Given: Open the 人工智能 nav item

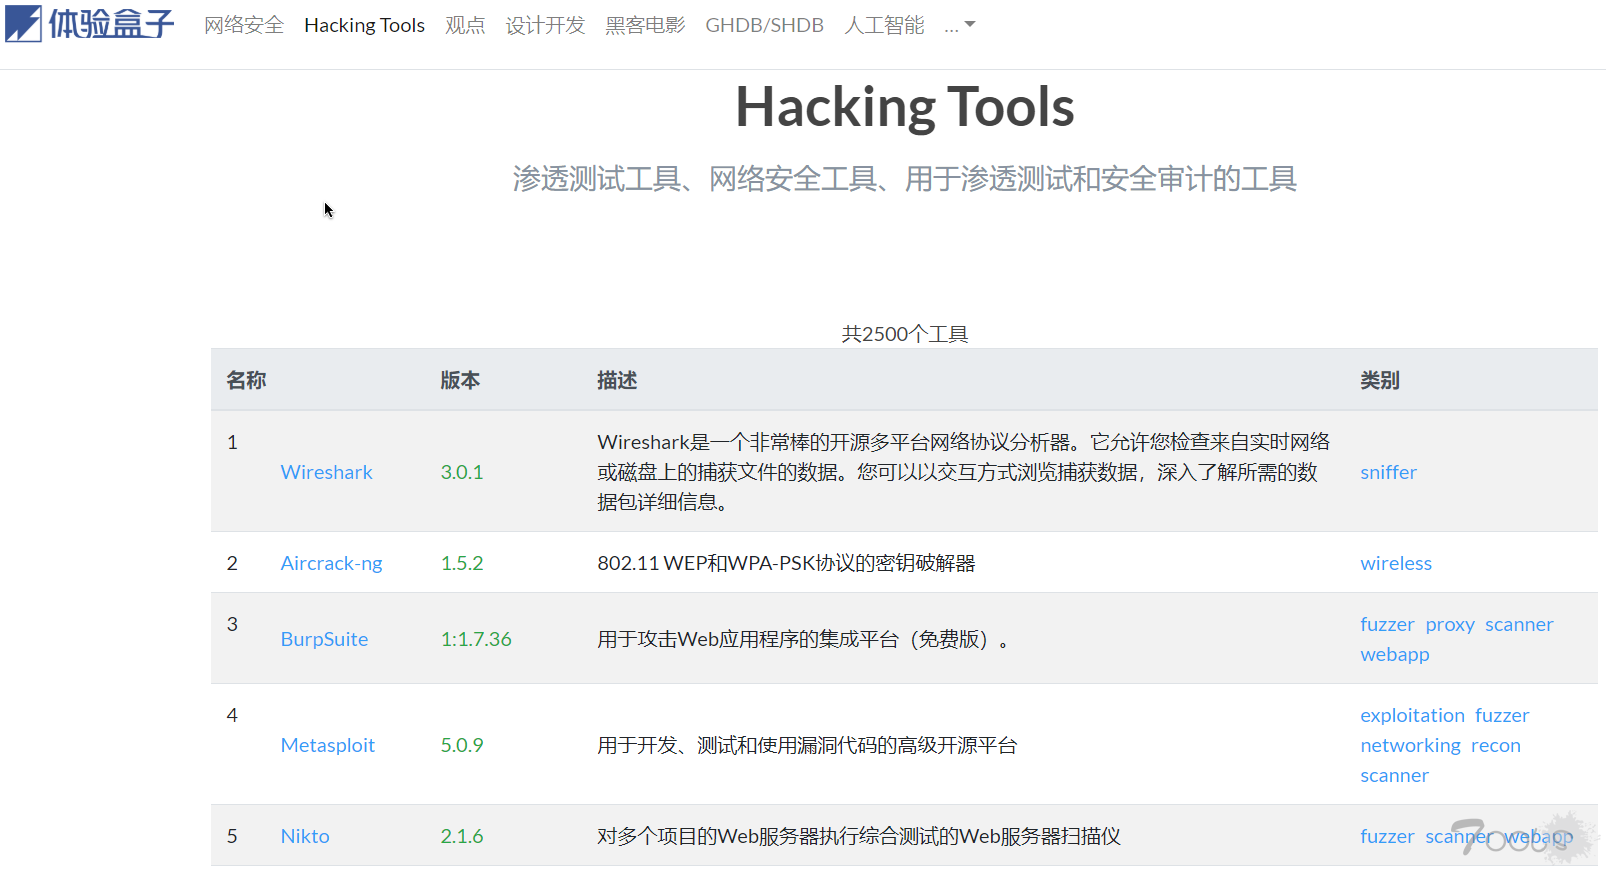Looking at the screenshot, I should click(884, 25).
